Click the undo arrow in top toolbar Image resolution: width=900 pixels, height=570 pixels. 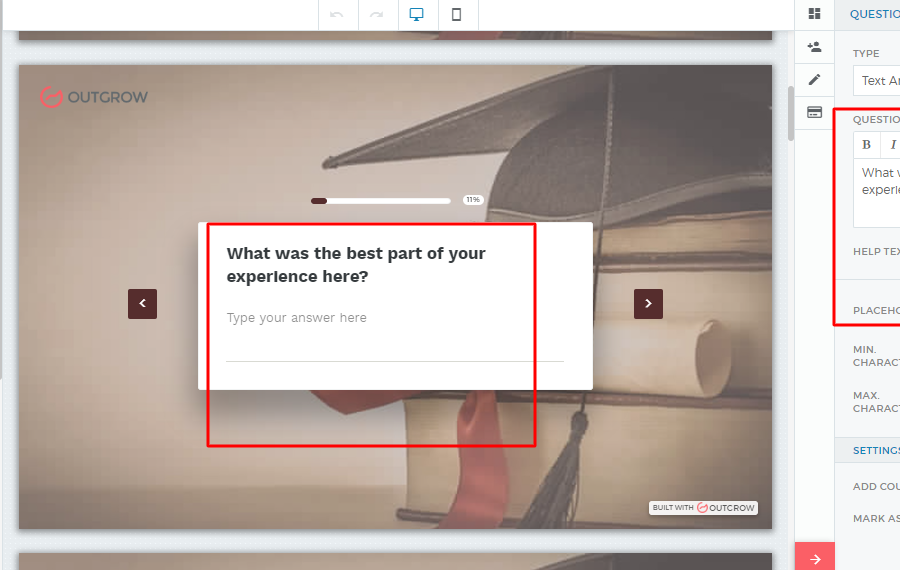pos(337,15)
